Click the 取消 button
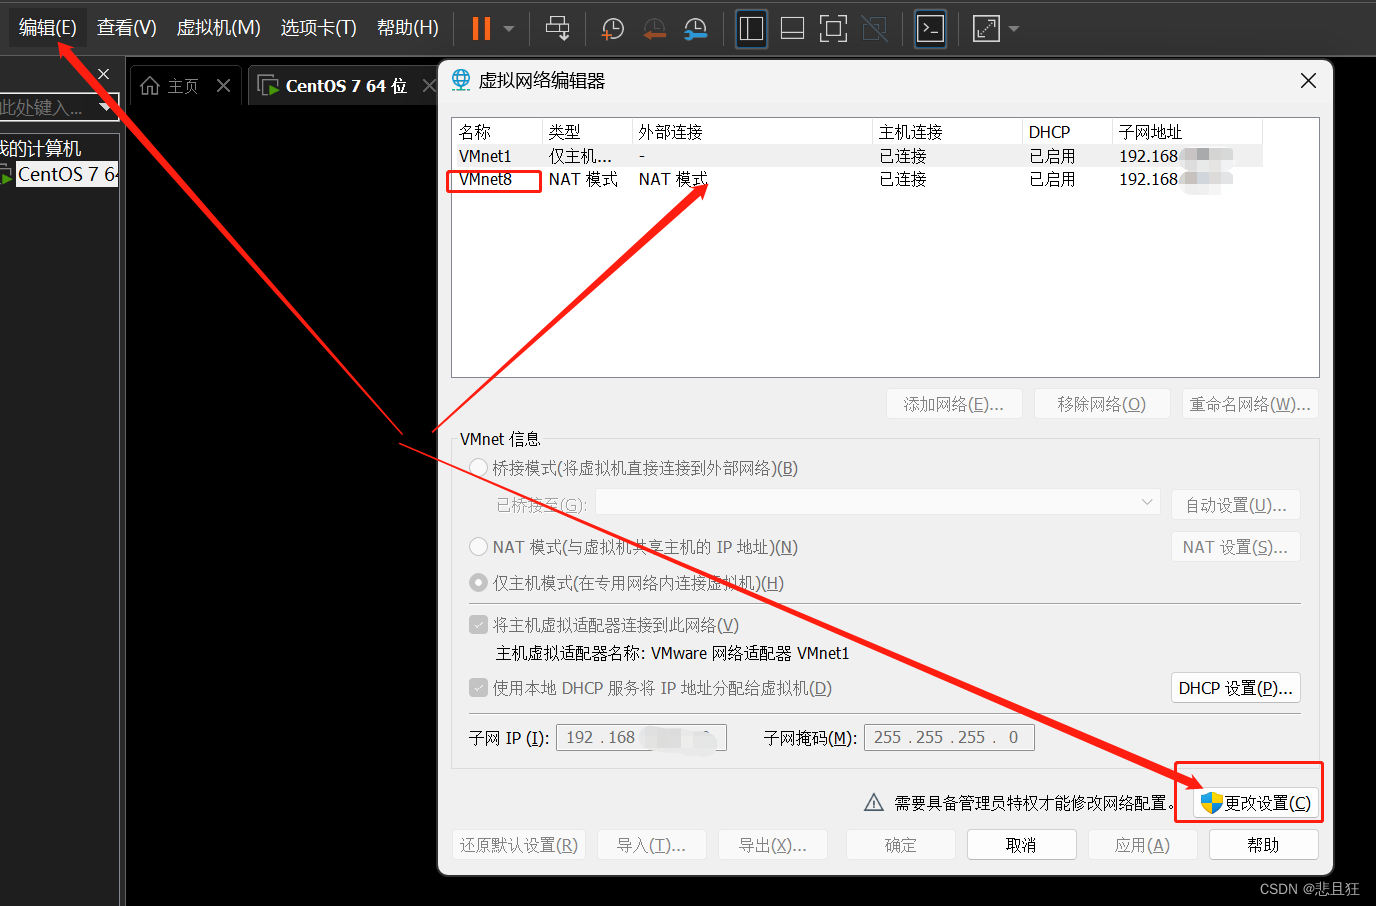The width and height of the screenshot is (1376, 906). pyautogui.click(x=1021, y=845)
